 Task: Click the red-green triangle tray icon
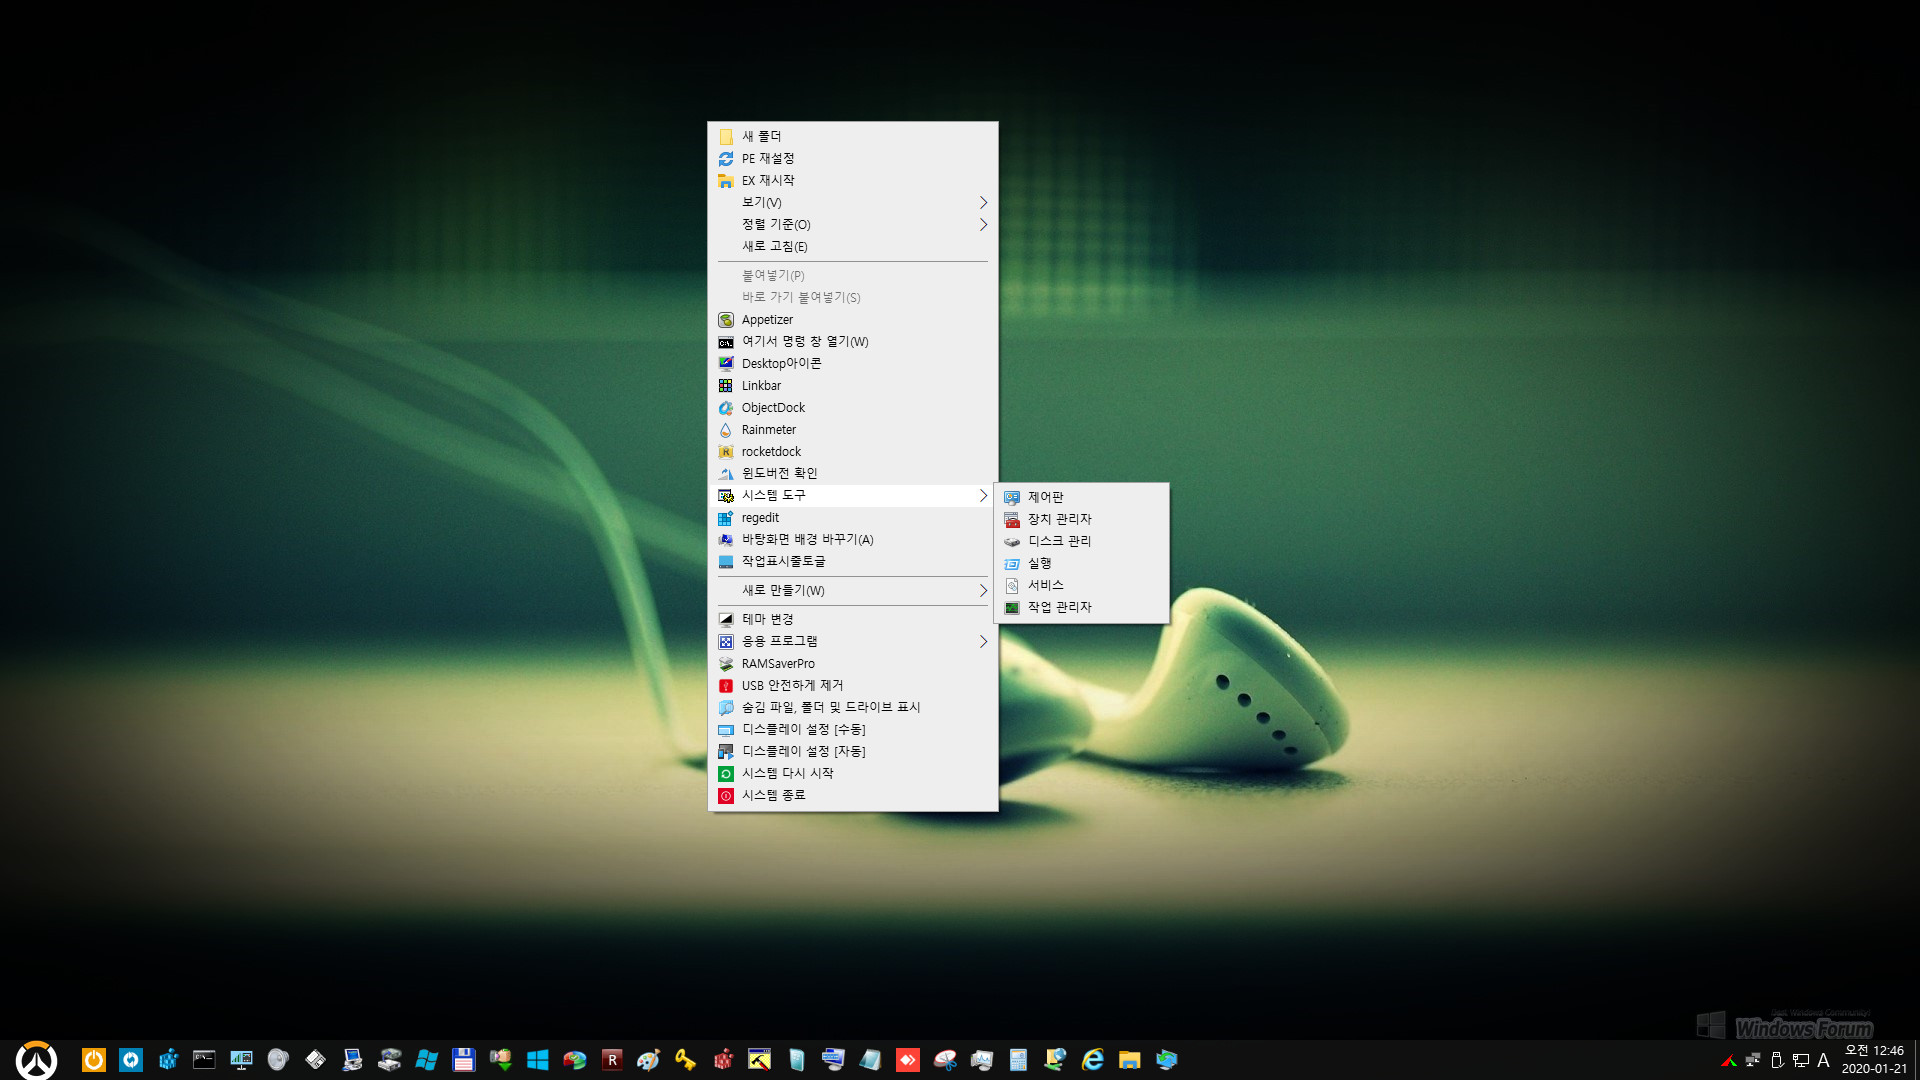tap(1728, 1060)
